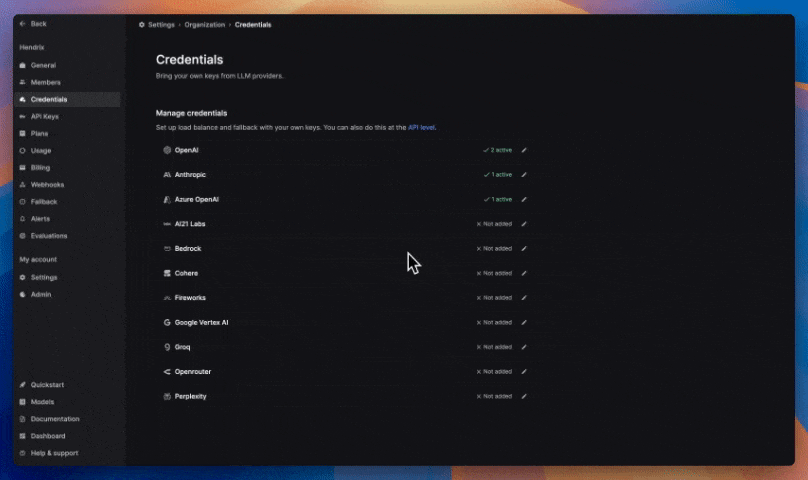Click Perplexity 'Not added' status

tap(494, 396)
